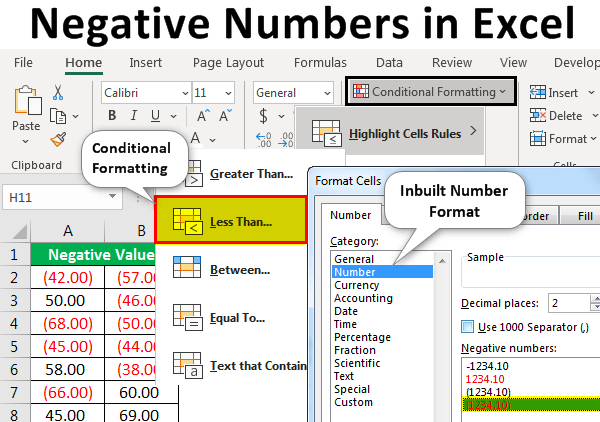This screenshot has height=422, width=600.
Task: Open the font name Calibri dropdown
Action: 185,93
